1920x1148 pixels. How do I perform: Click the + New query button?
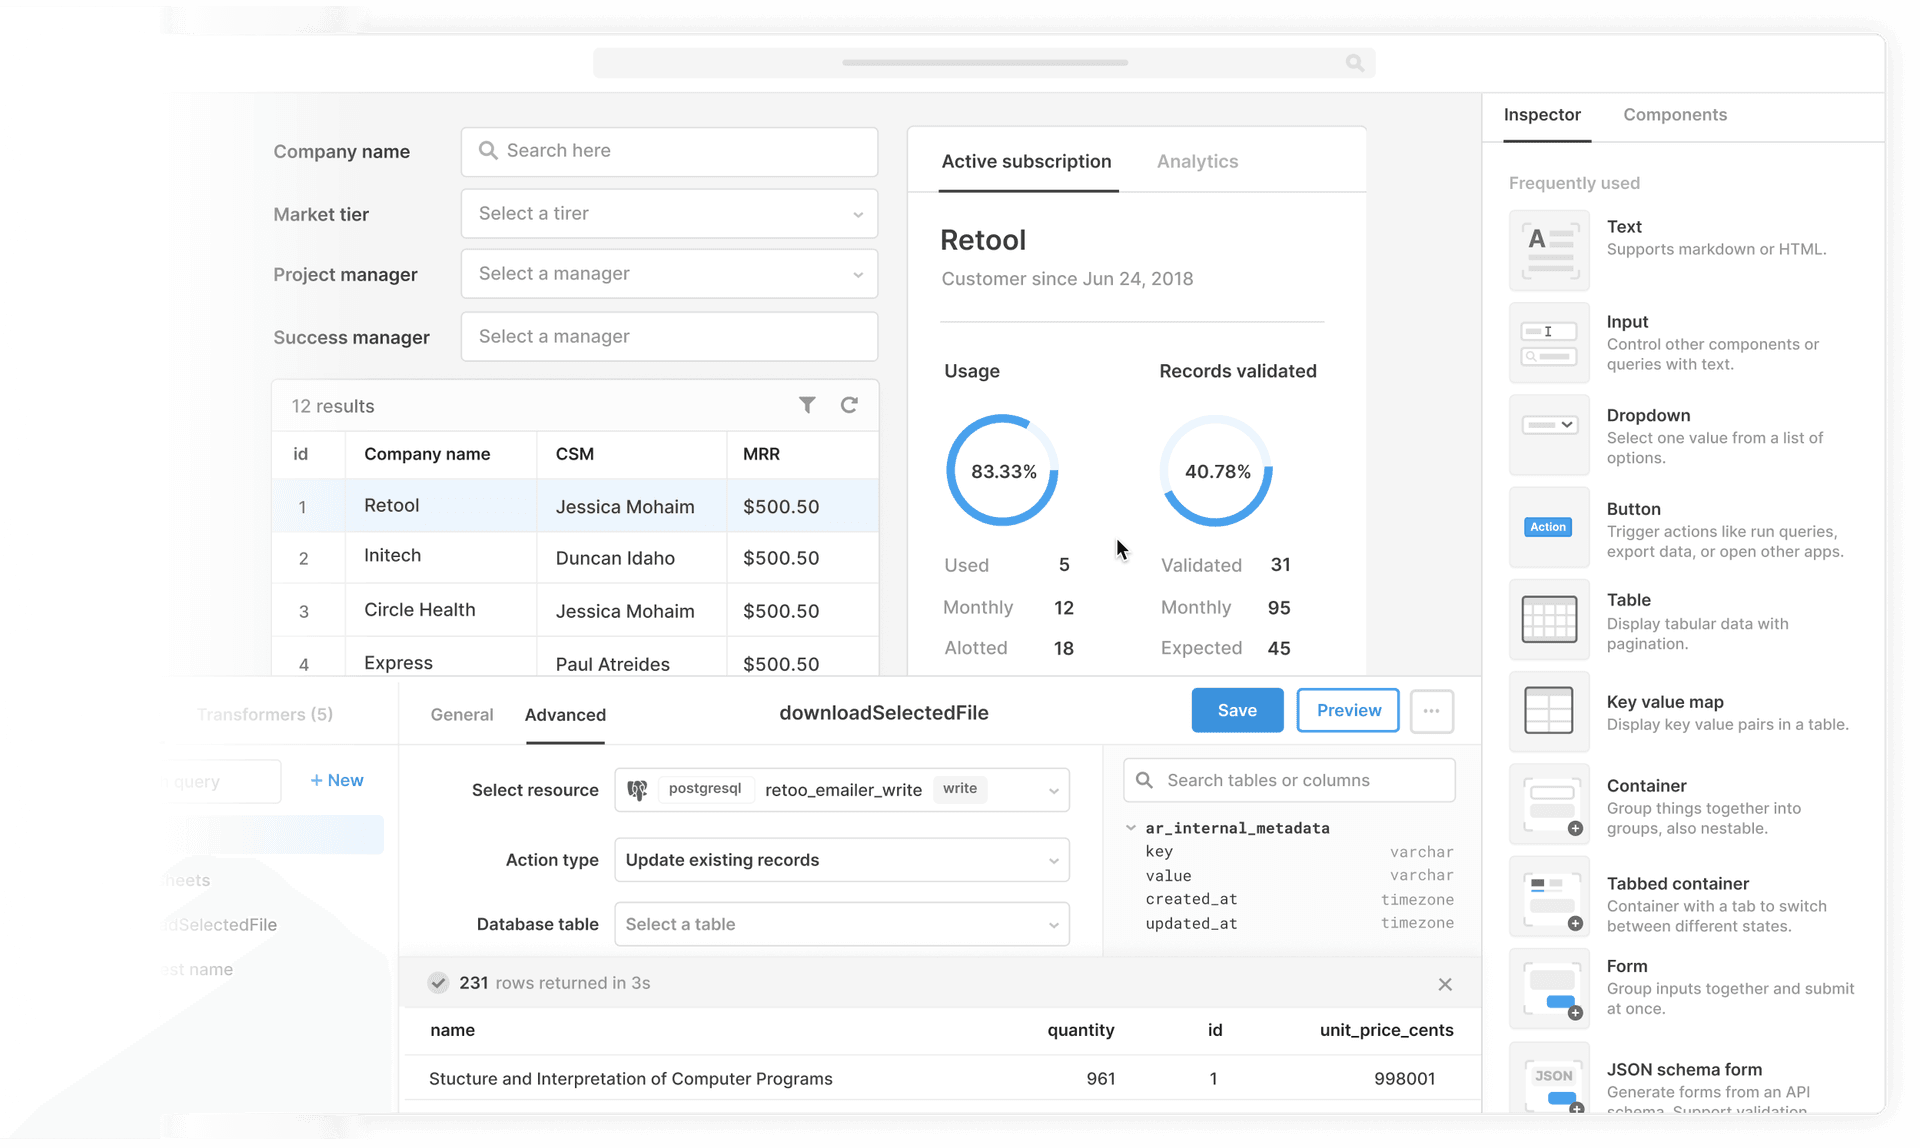point(337,780)
